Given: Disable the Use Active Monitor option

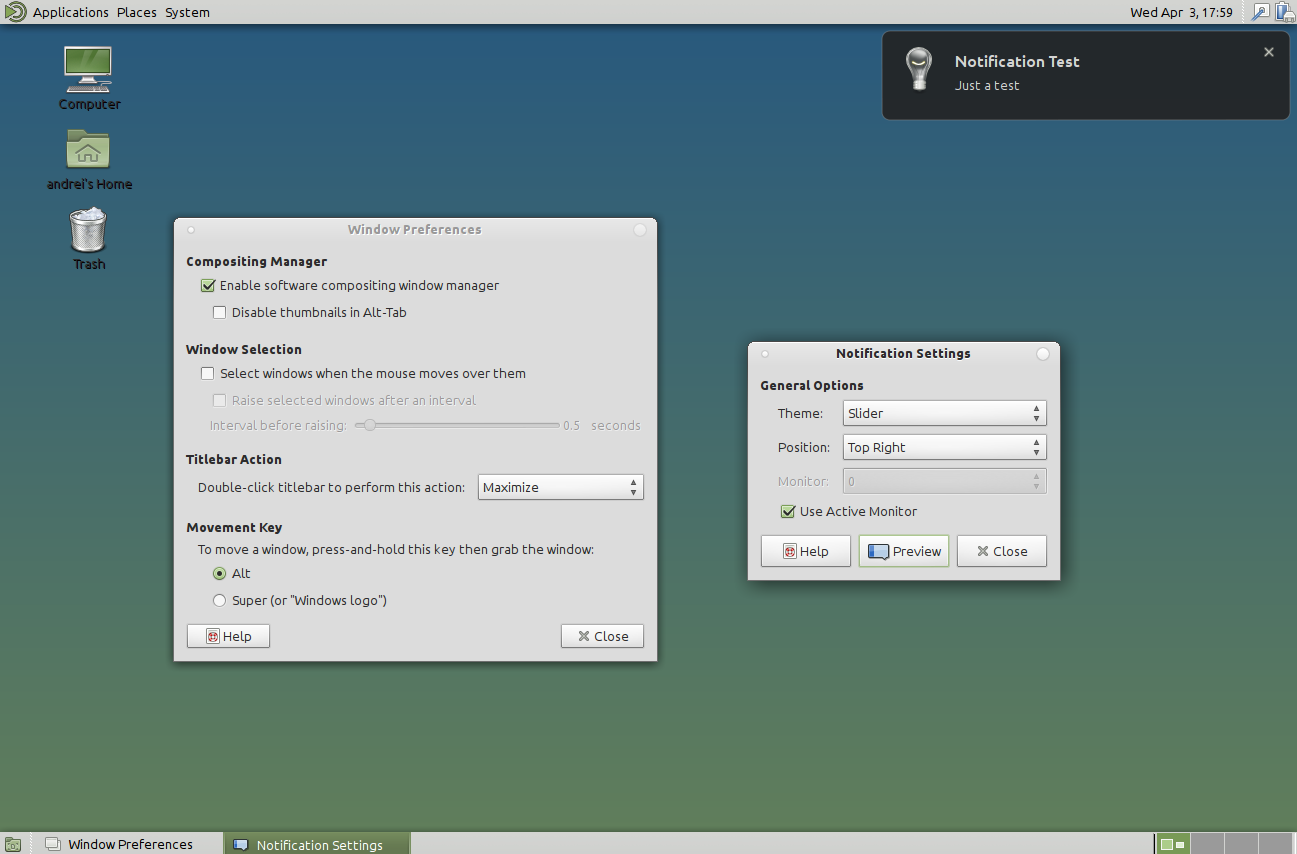Looking at the screenshot, I should click(x=788, y=511).
